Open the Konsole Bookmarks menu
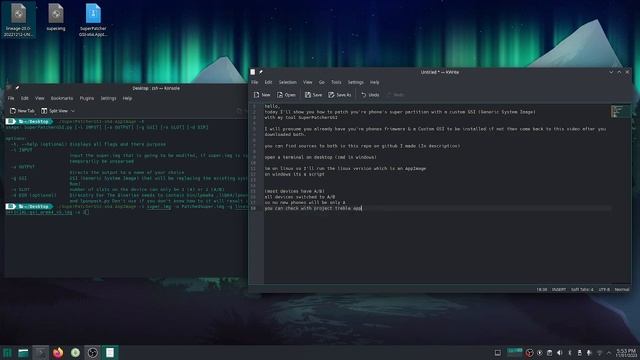 [x=62, y=98]
